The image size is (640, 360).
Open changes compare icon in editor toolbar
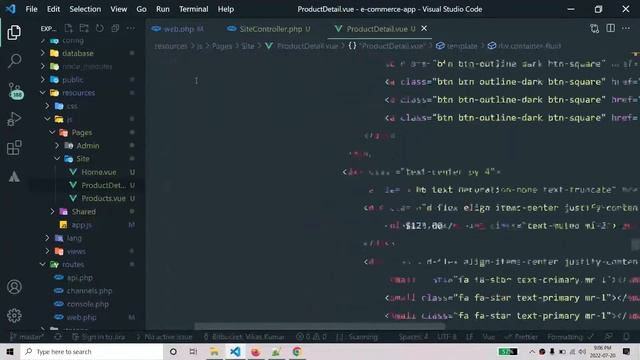click(x=595, y=28)
